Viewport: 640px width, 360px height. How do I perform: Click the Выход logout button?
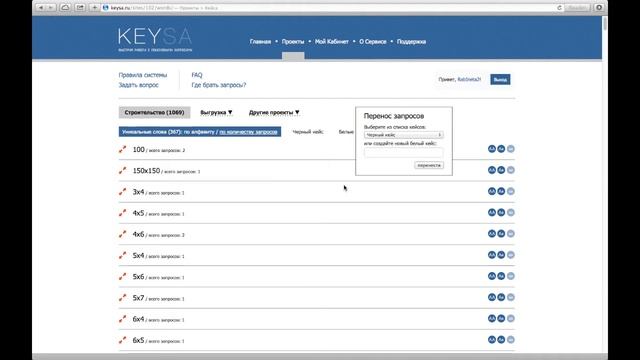500,80
